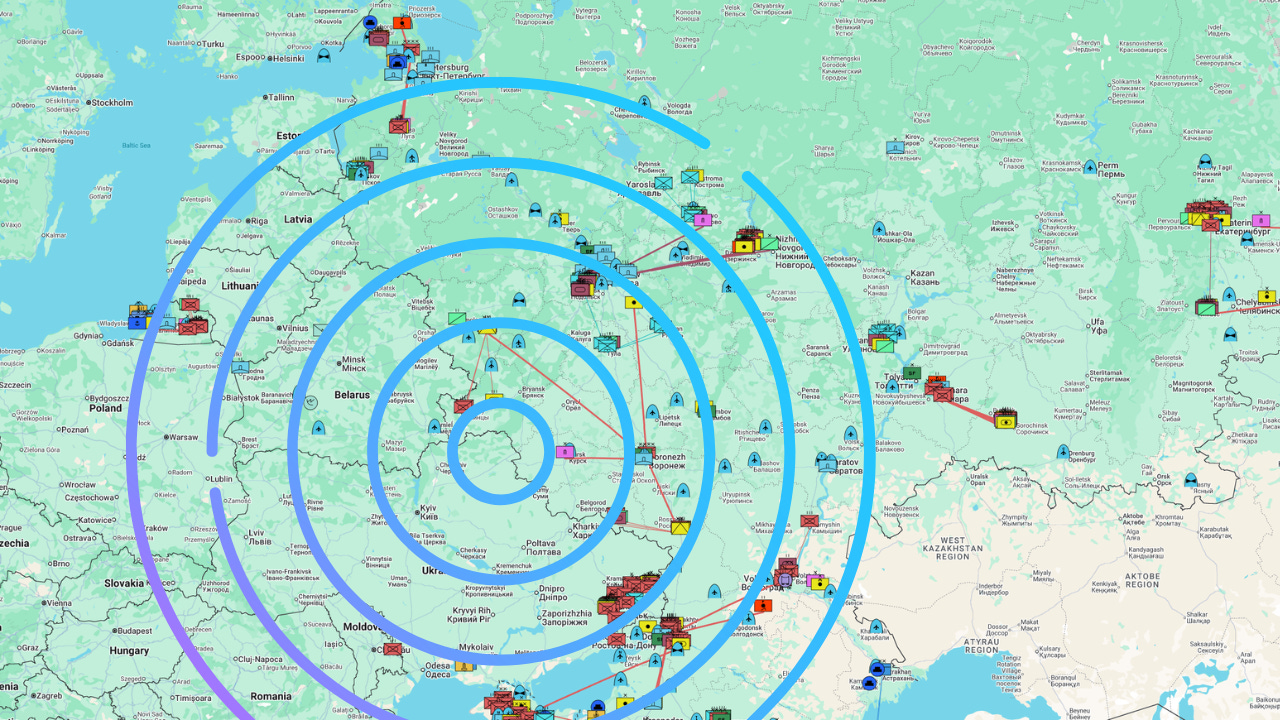The width and height of the screenshot is (1280, 720).
Task: Select the pink marker near Ivanovo
Action: (x=703, y=219)
